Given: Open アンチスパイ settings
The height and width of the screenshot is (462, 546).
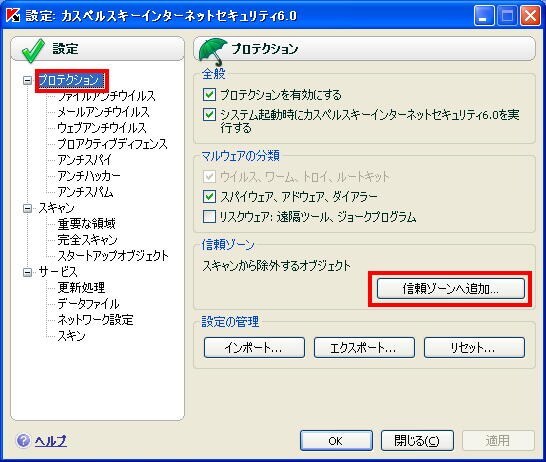Looking at the screenshot, I should tap(84, 160).
